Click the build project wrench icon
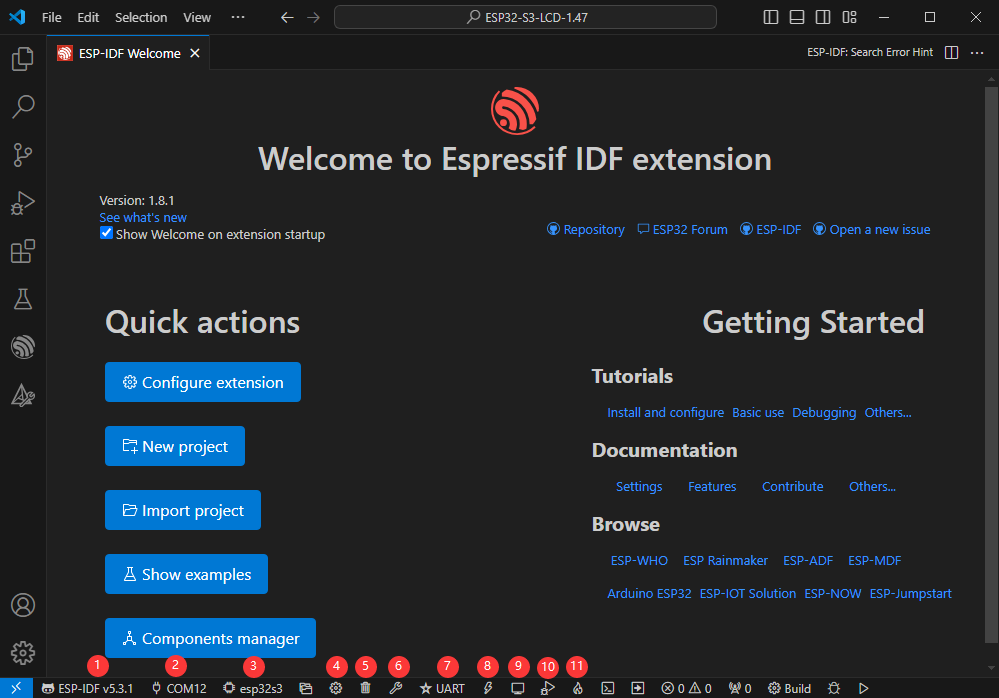 click(x=395, y=688)
